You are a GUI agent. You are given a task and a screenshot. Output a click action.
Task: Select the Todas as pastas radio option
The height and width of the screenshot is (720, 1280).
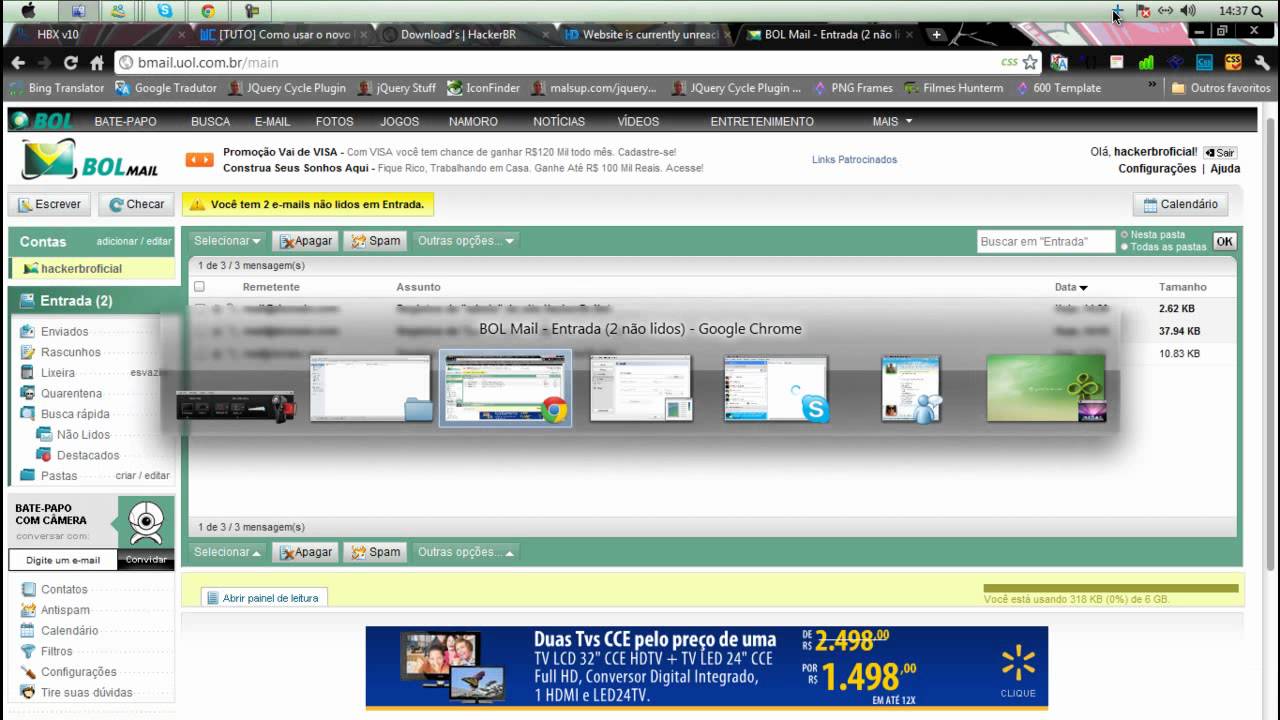(x=1124, y=247)
